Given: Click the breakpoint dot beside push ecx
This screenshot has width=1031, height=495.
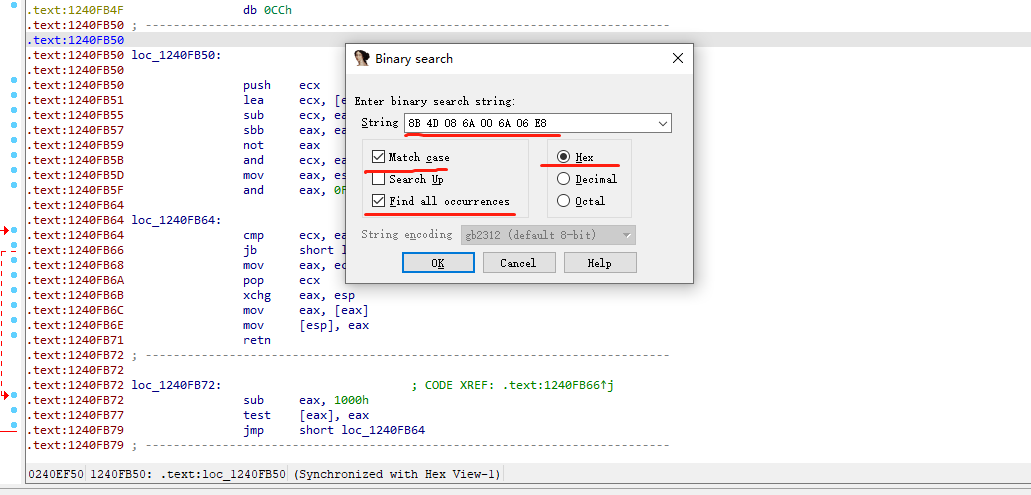Looking at the screenshot, I should (x=14, y=85).
